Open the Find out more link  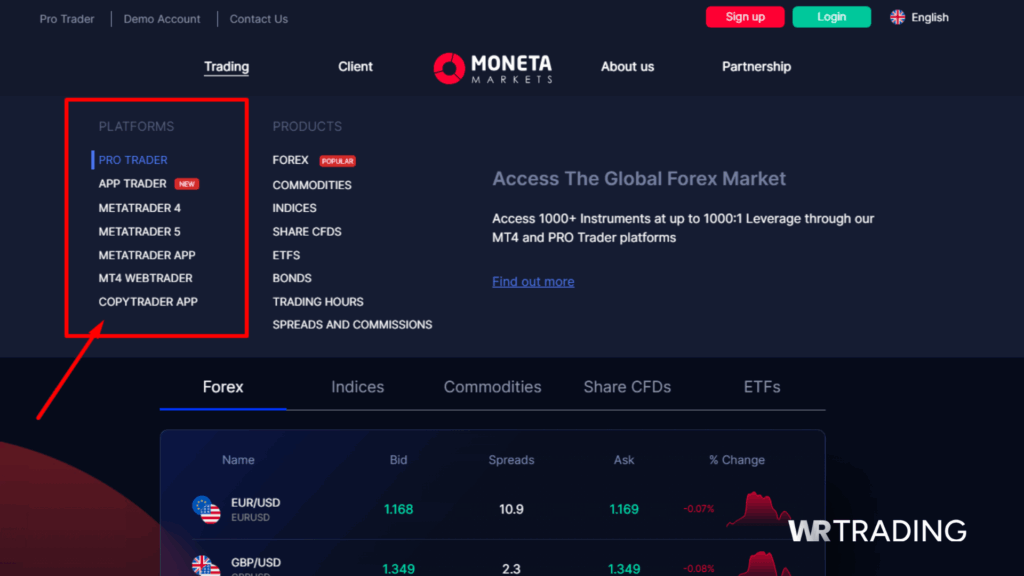[533, 281]
